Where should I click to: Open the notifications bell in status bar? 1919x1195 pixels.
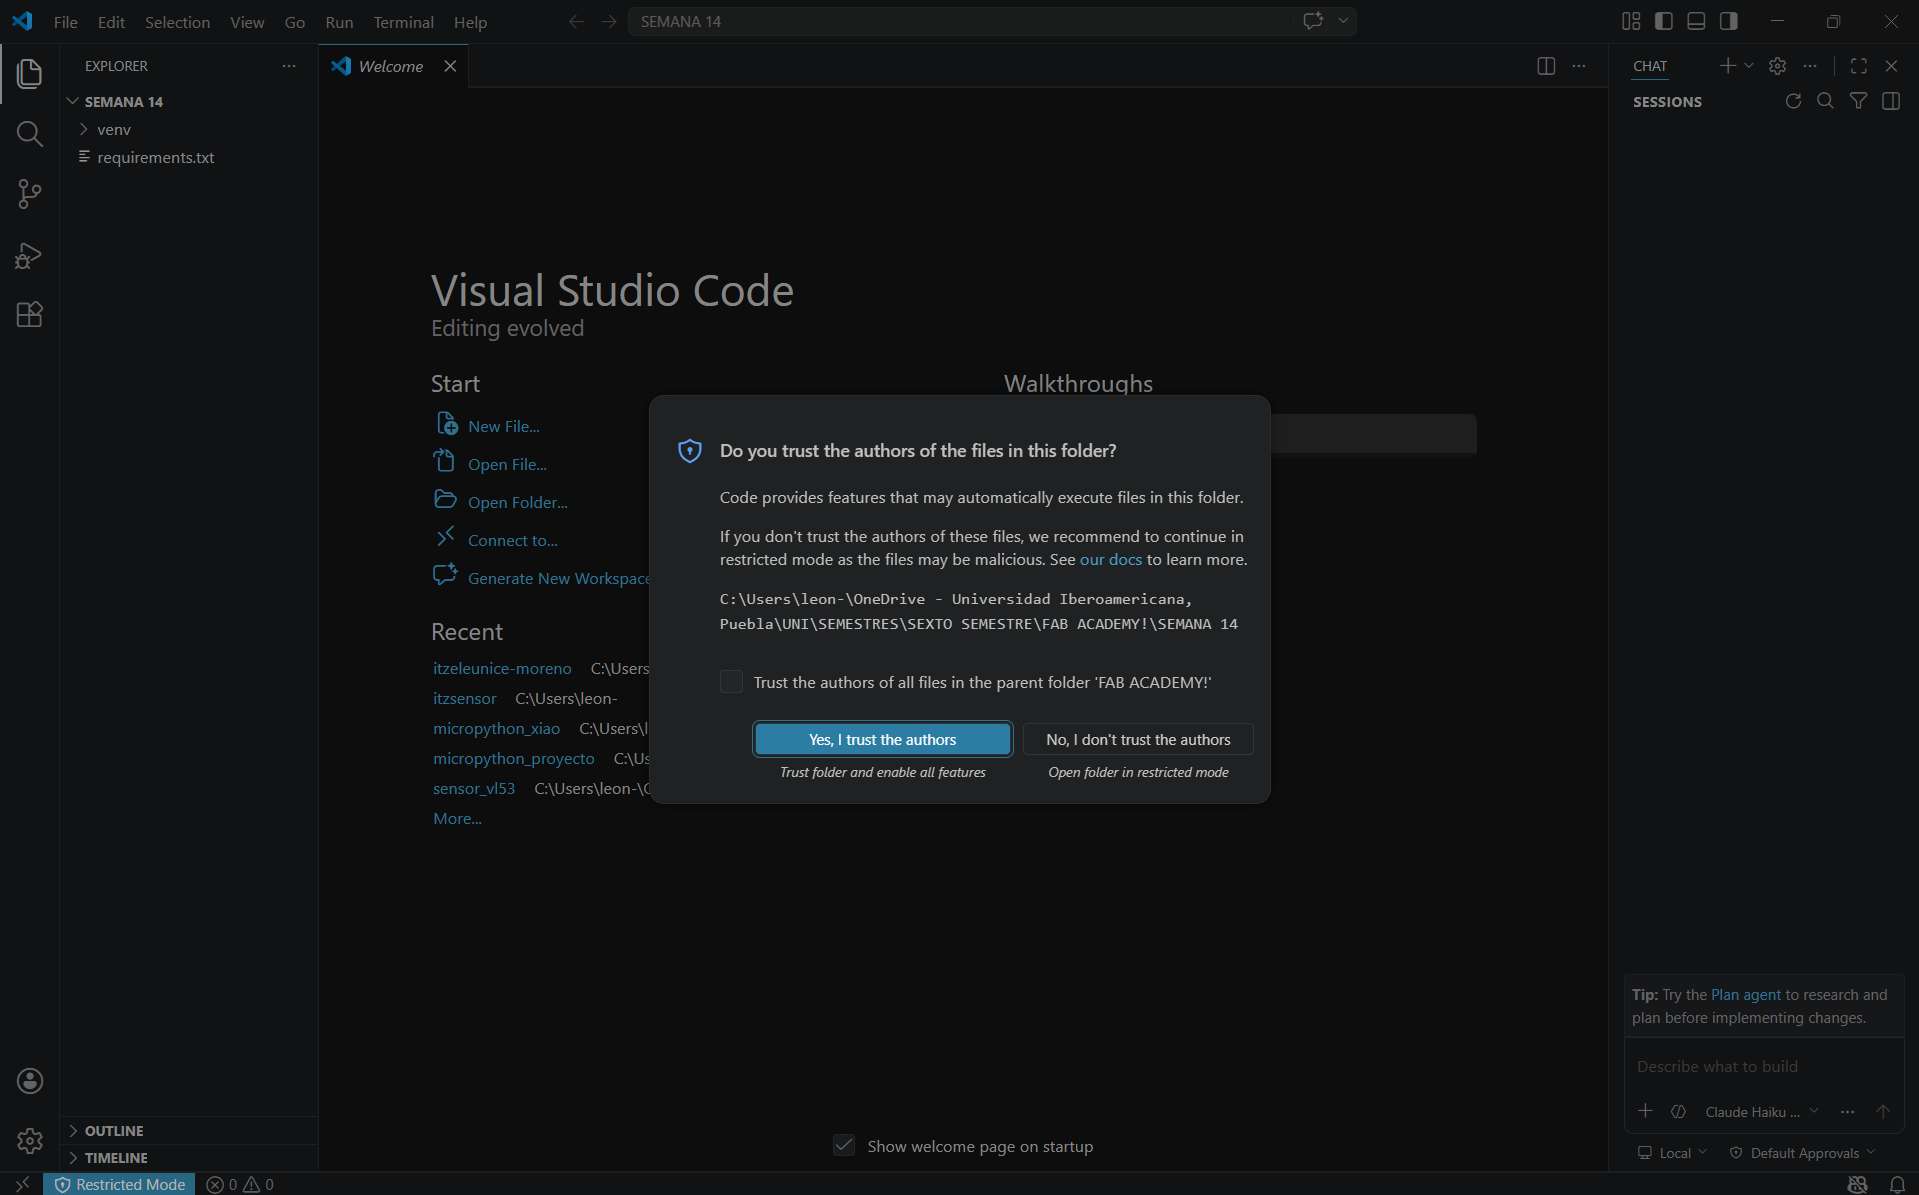click(1897, 1184)
